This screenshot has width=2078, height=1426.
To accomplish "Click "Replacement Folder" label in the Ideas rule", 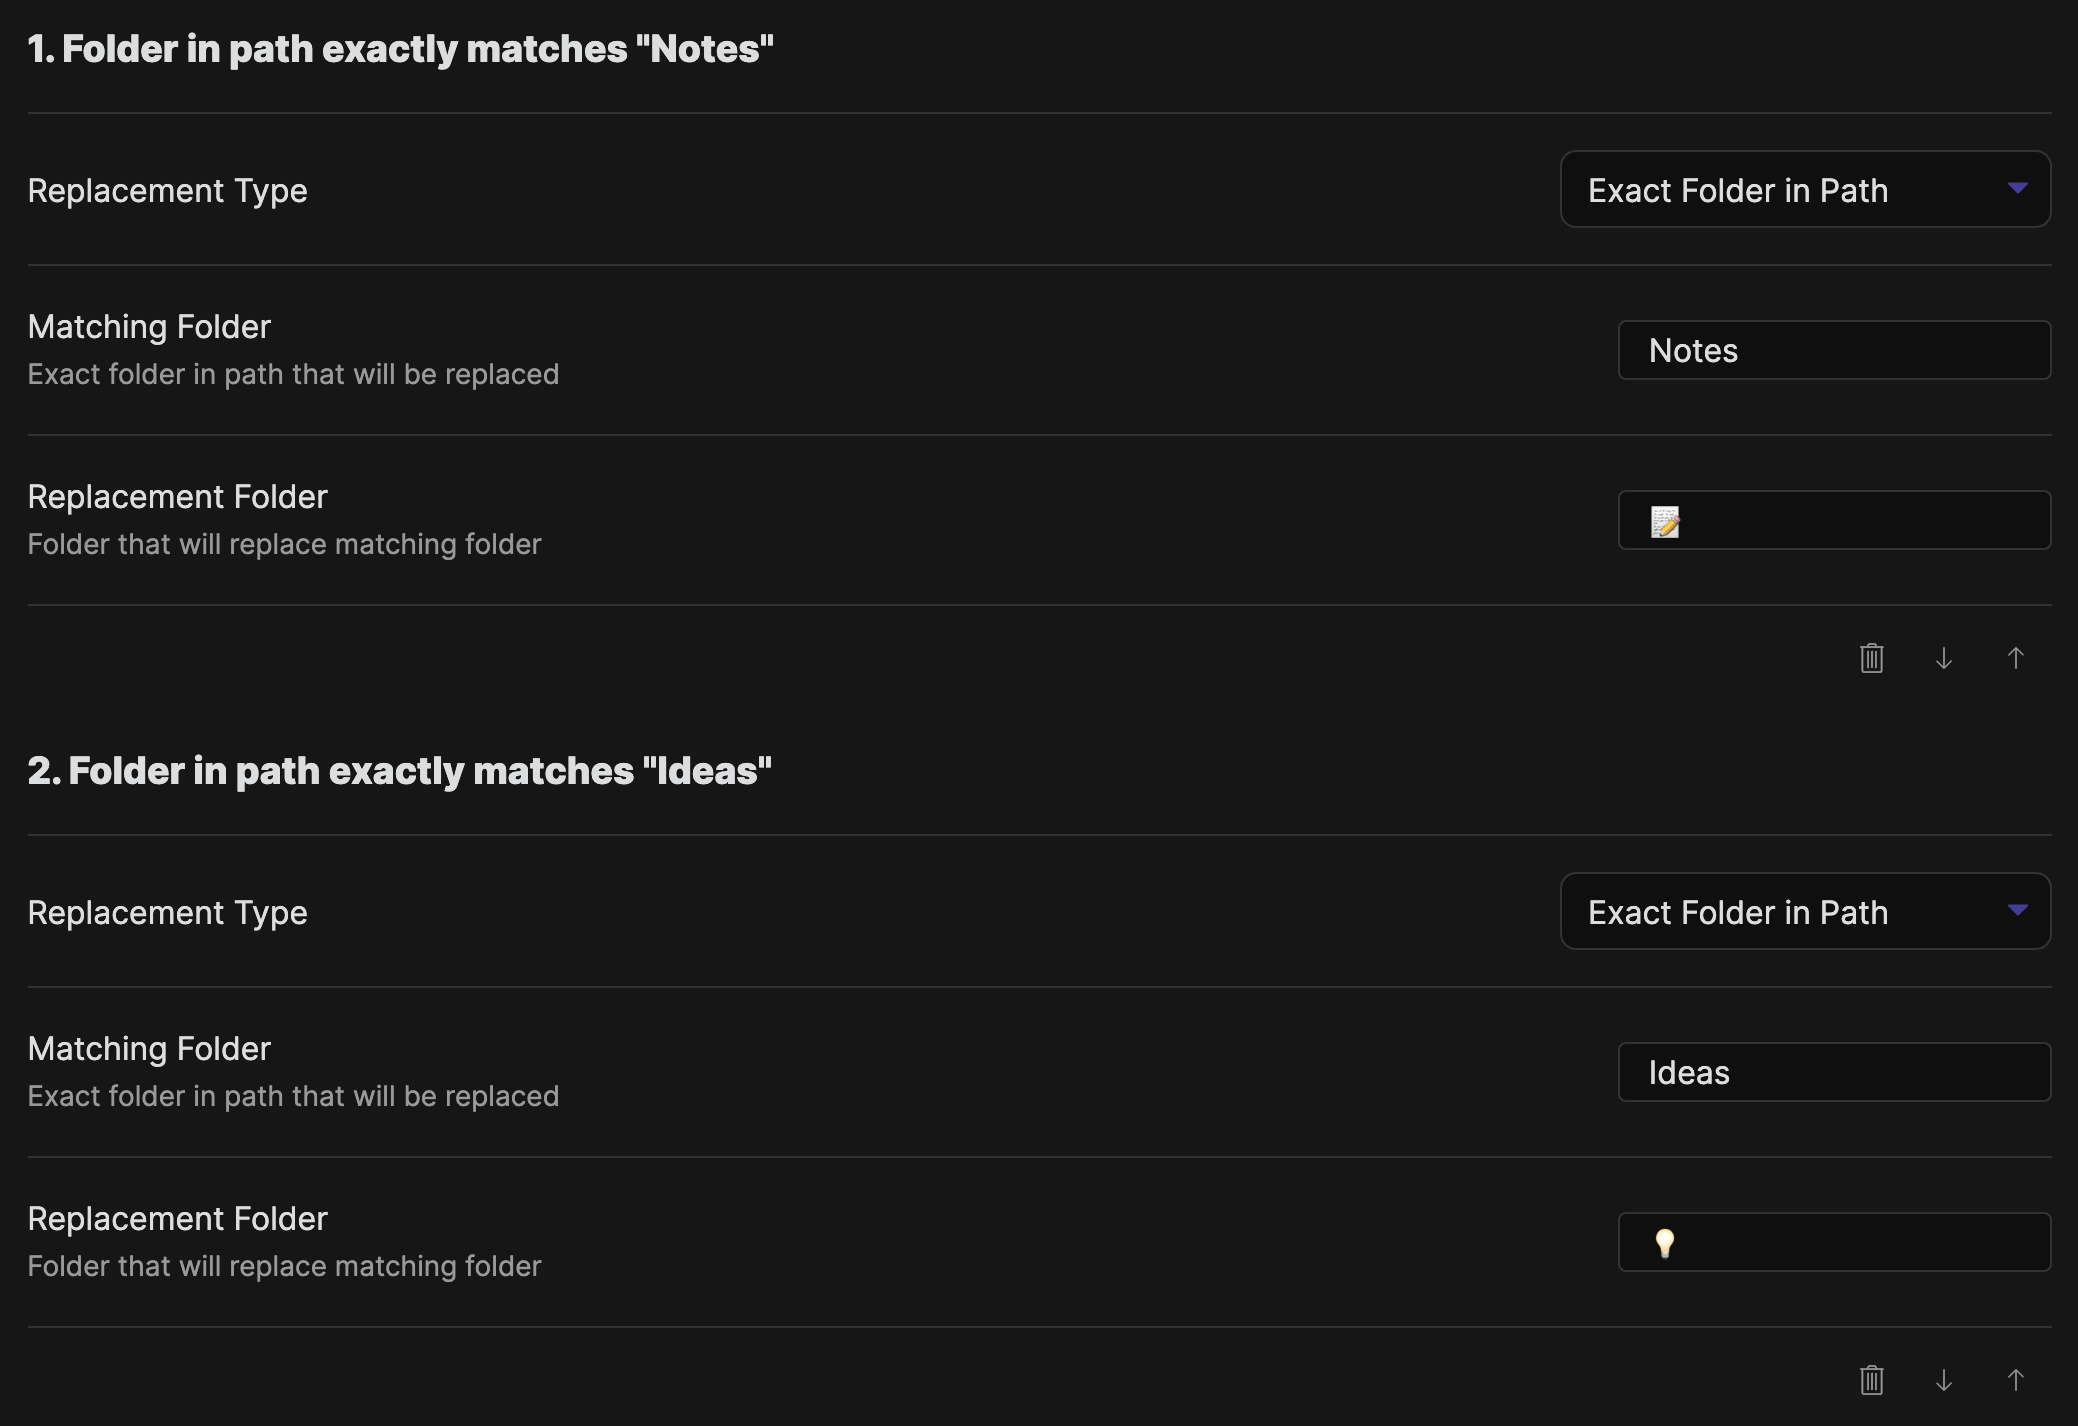I will coord(177,1219).
